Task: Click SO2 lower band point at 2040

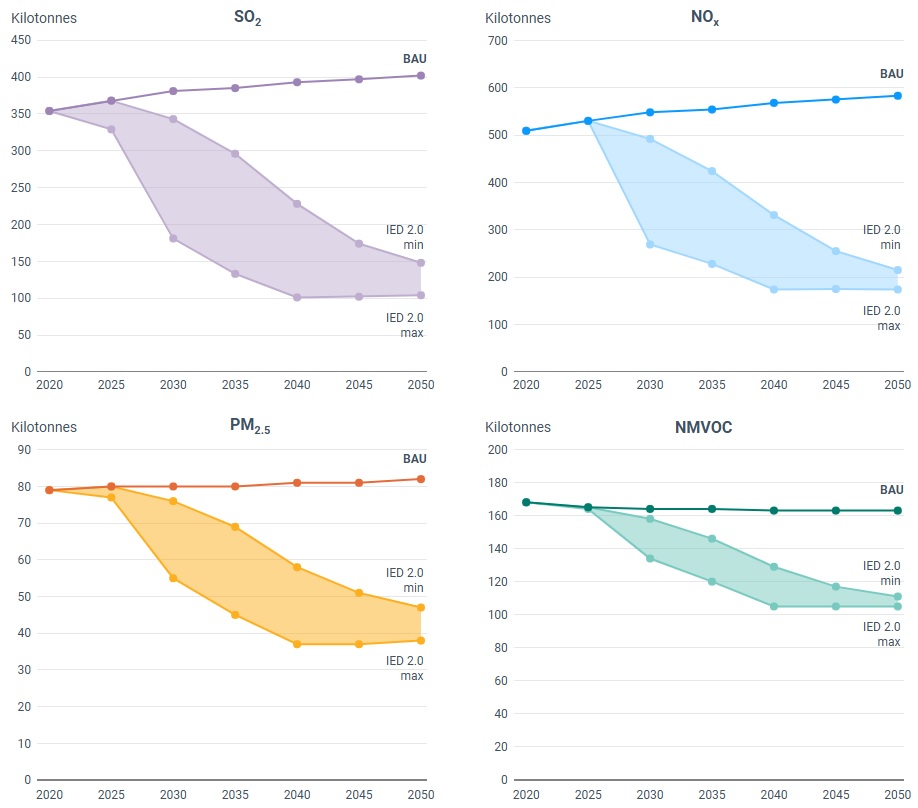Action: click(x=297, y=297)
